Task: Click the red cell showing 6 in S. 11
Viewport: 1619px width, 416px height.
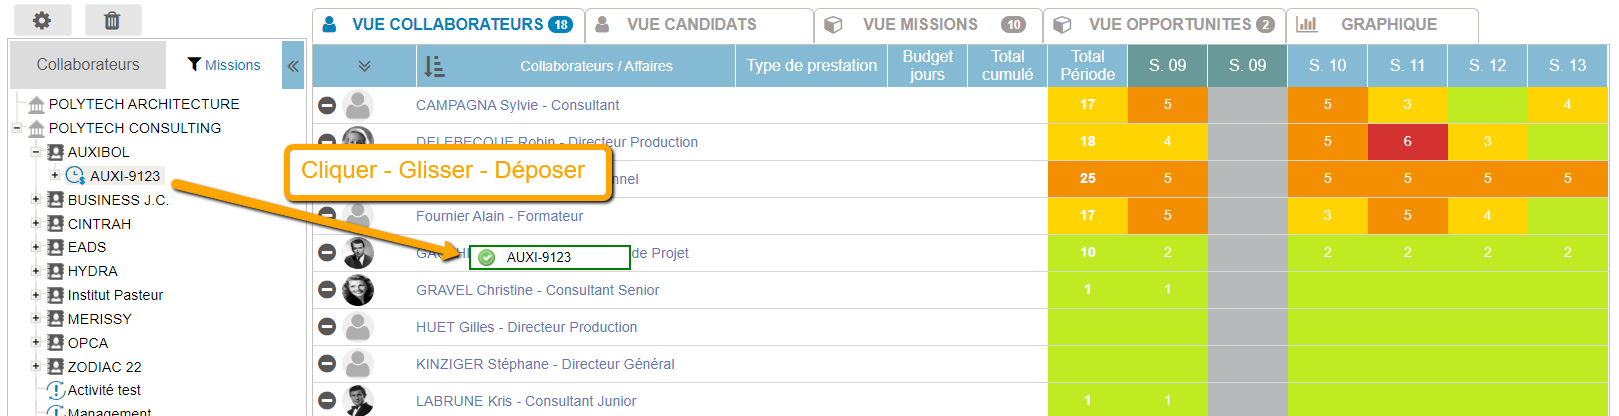Action: pyautogui.click(x=1407, y=141)
